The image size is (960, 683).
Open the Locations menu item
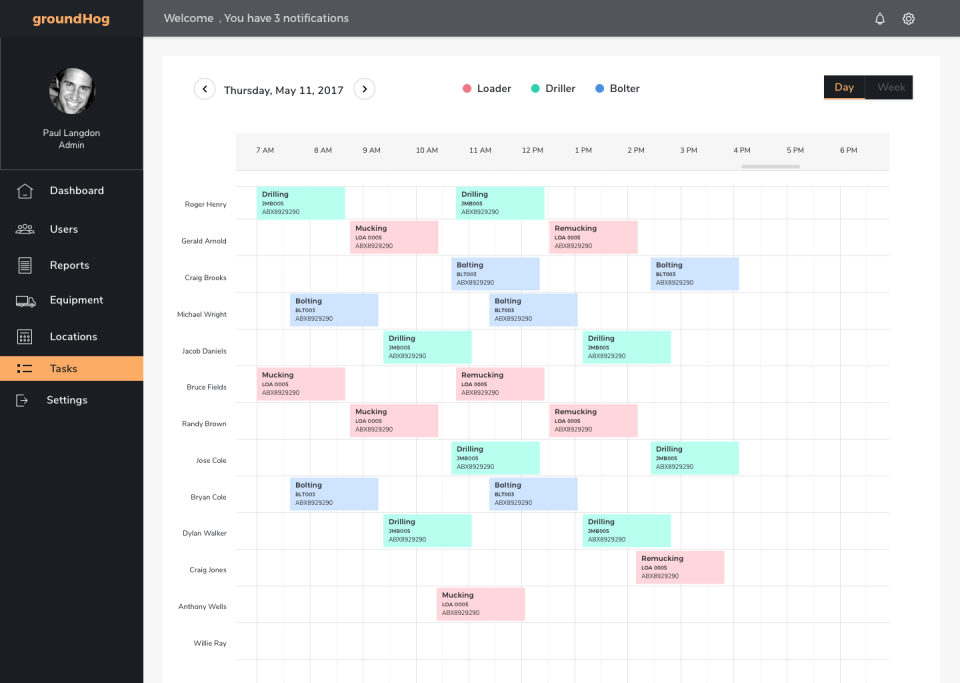(x=72, y=337)
